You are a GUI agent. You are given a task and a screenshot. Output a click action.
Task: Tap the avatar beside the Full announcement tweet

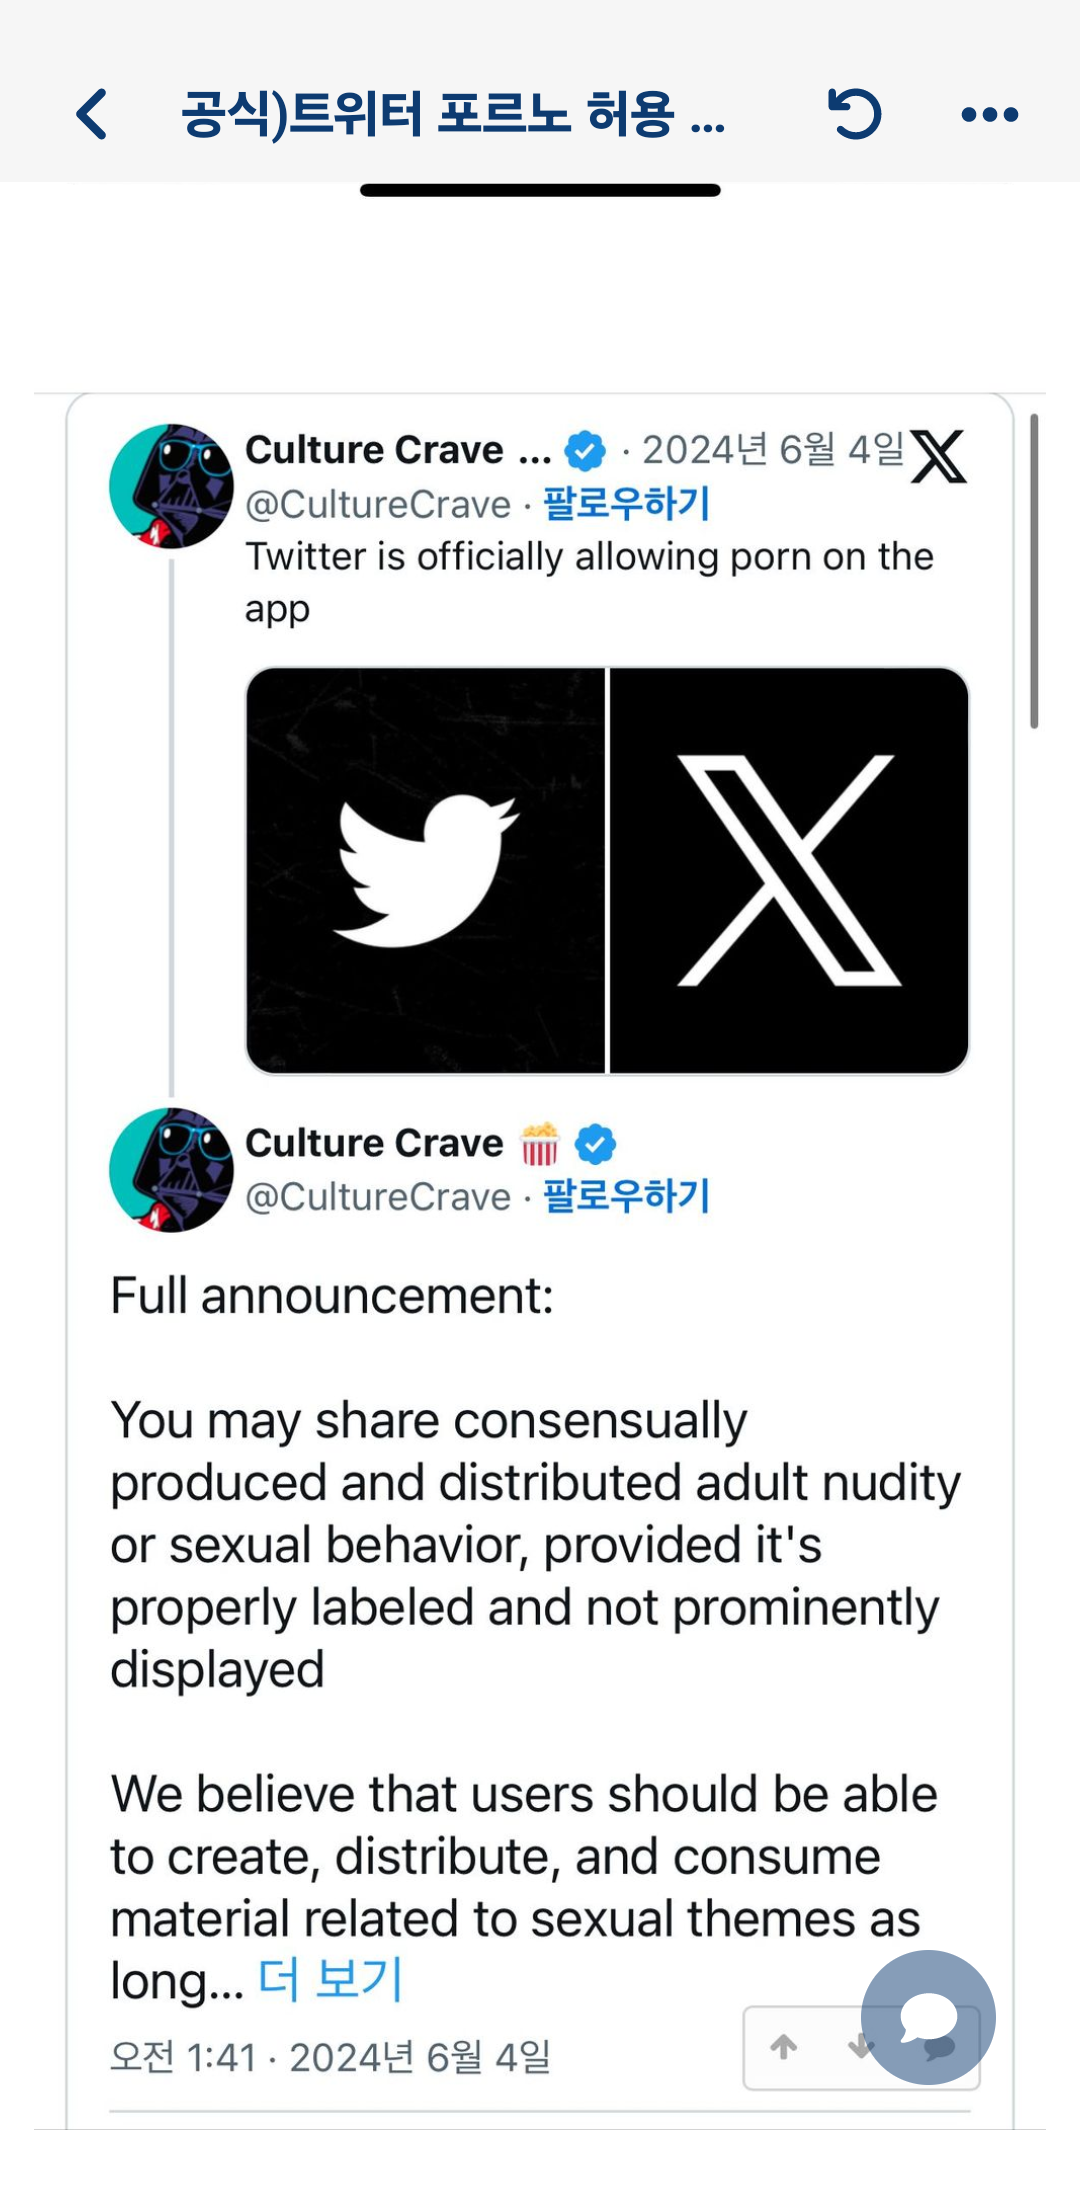tap(171, 1170)
